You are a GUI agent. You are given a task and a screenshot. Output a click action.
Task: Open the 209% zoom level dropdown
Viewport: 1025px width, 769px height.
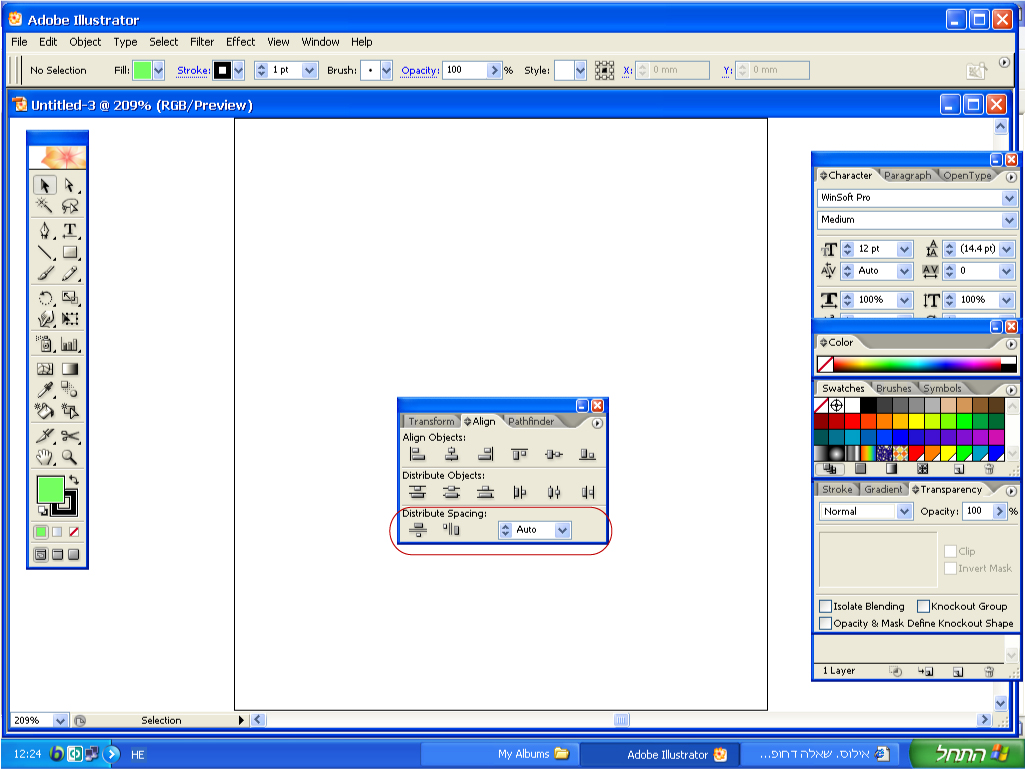59,721
